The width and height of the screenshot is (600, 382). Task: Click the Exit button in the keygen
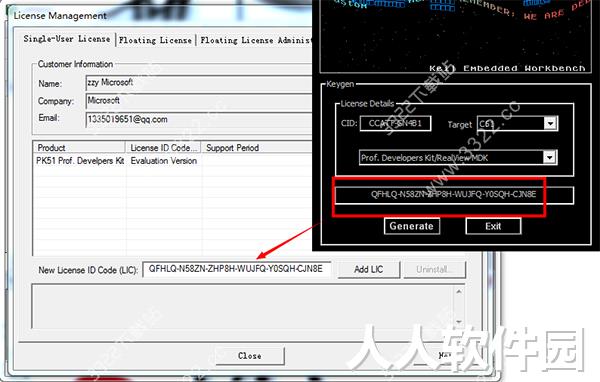click(493, 226)
